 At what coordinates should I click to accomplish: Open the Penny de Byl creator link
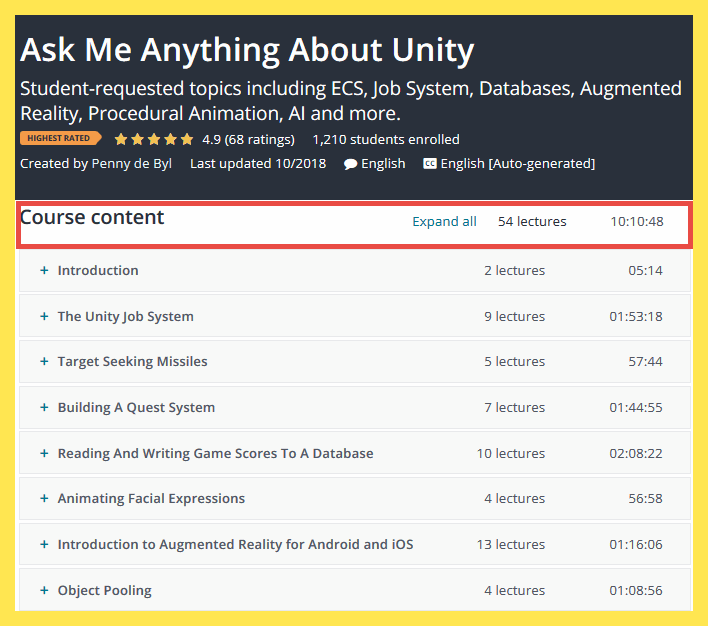tap(131, 164)
